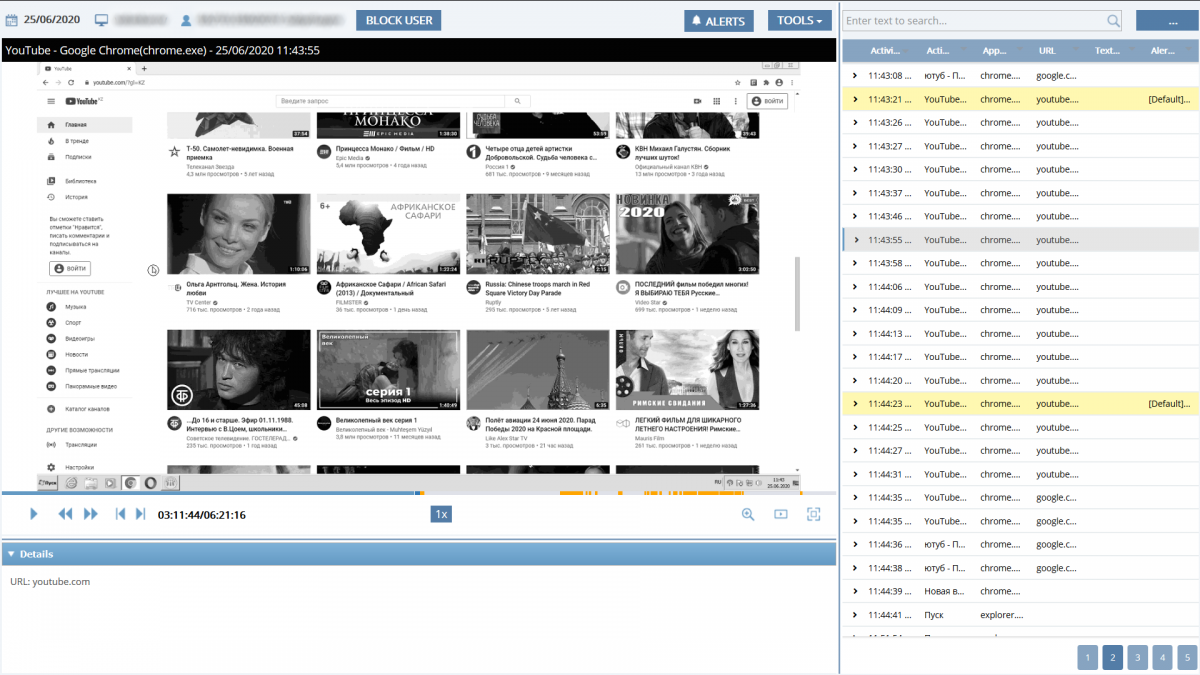
Task: Go to page 3 of activity list
Action: coord(1137,657)
